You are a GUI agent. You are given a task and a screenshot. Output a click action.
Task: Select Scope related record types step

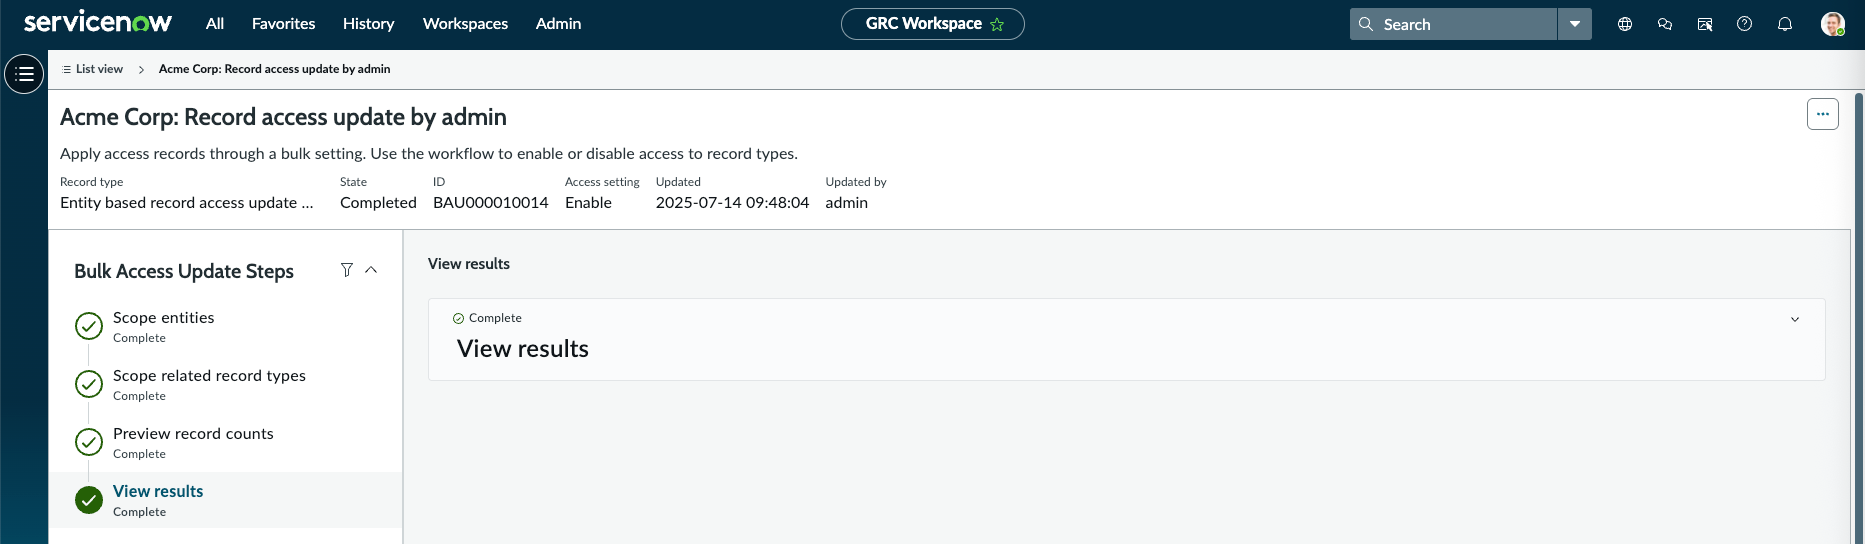[225, 385]
